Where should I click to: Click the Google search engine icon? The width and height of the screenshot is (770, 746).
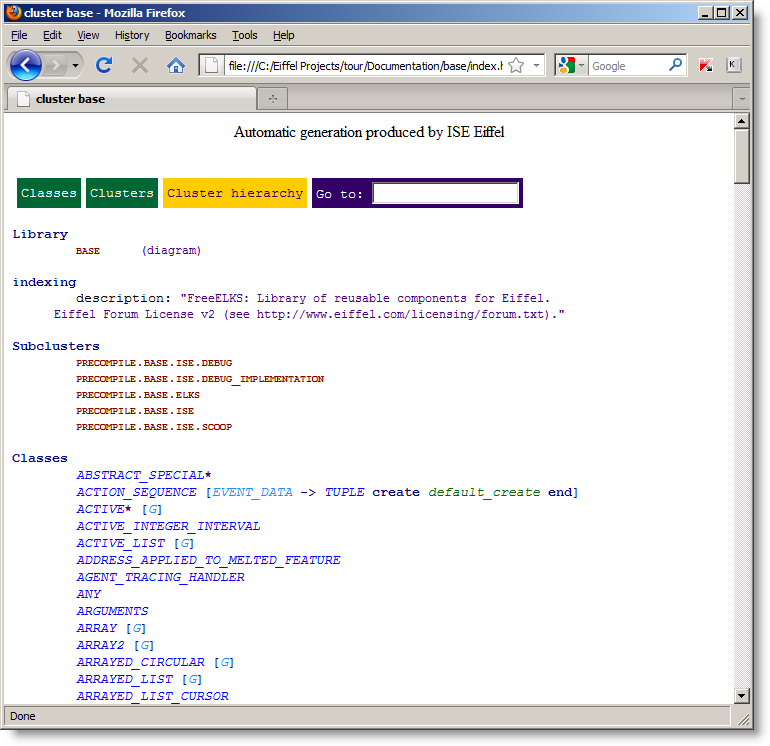[567, 65]
